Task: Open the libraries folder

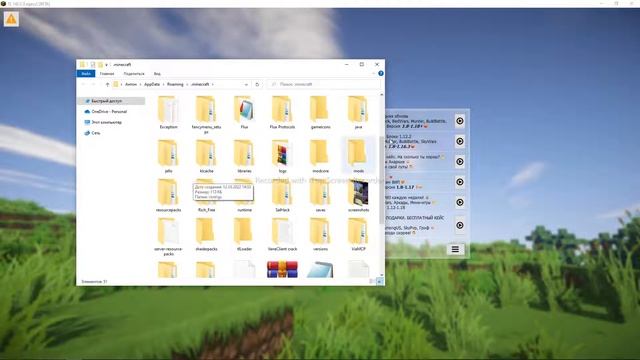Action: pos(244,156)
